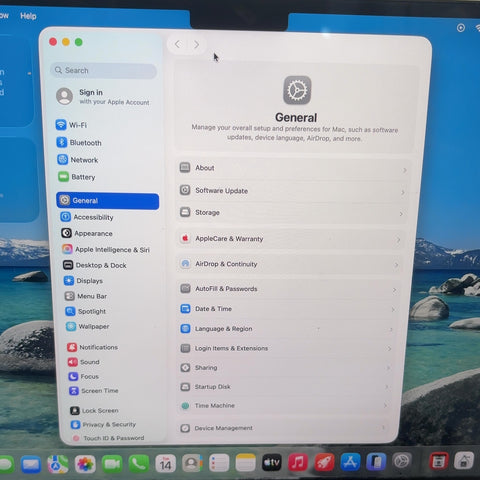Open Sound settings

tap(83, 362)
